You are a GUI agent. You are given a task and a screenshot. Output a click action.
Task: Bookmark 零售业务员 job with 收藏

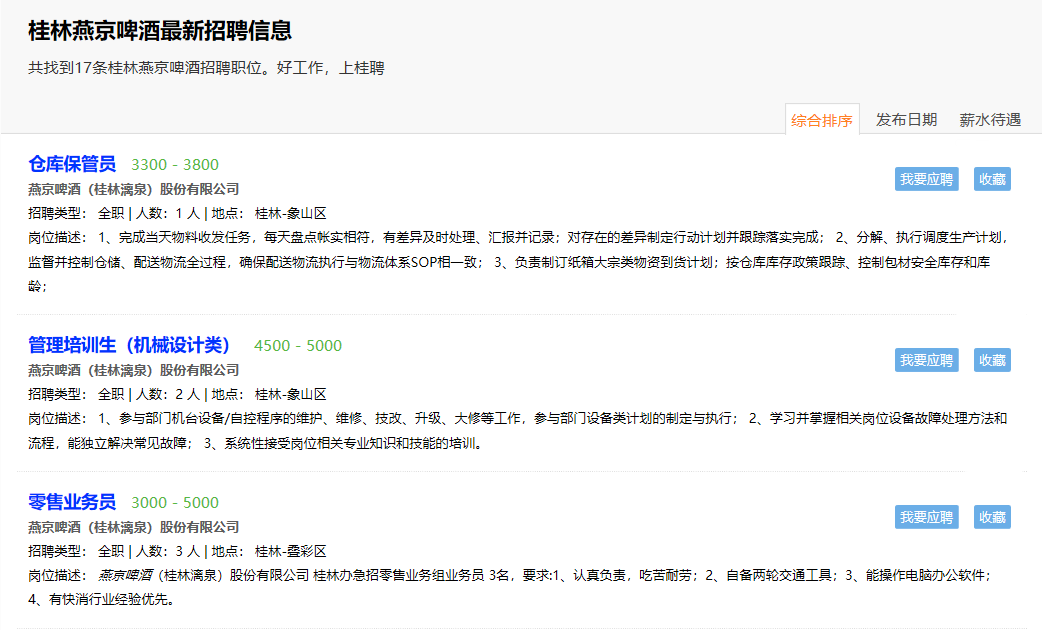pyautogui.click(x=992, y=517)
